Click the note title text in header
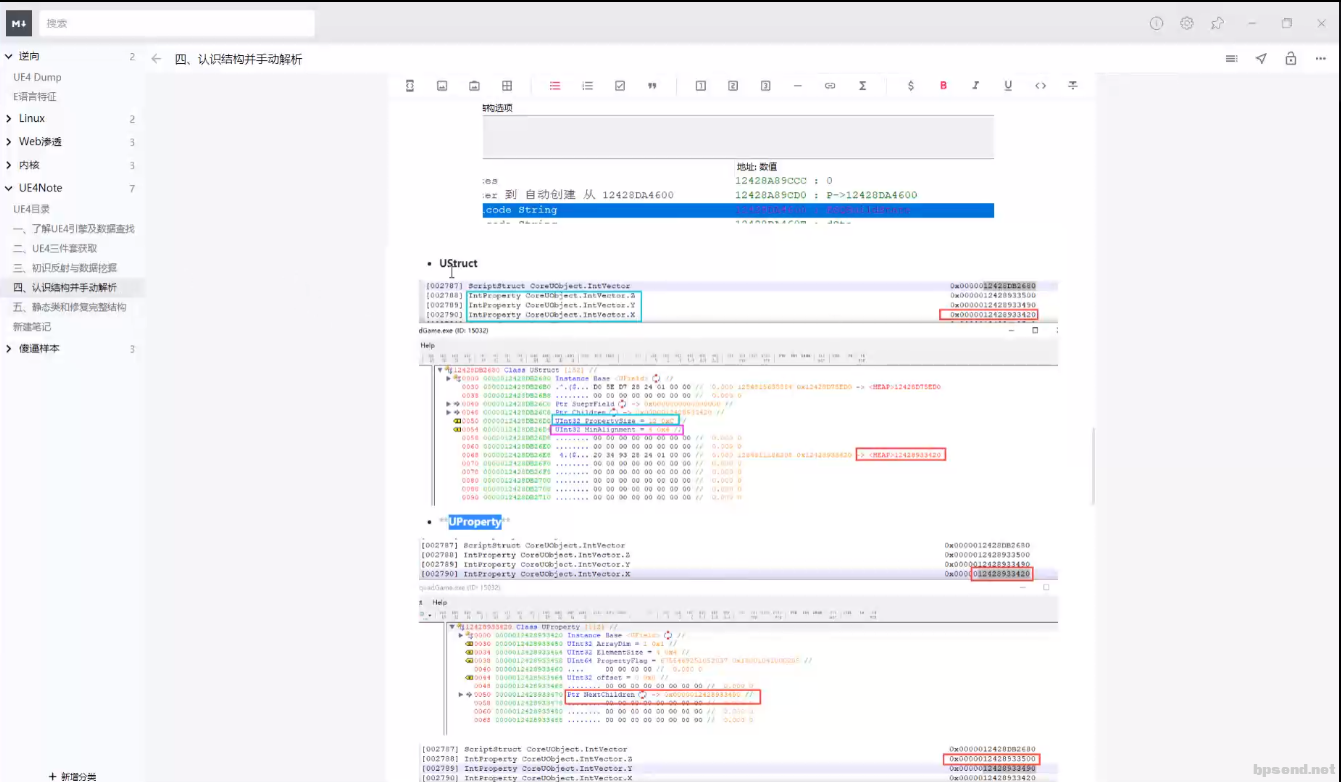 238,59
